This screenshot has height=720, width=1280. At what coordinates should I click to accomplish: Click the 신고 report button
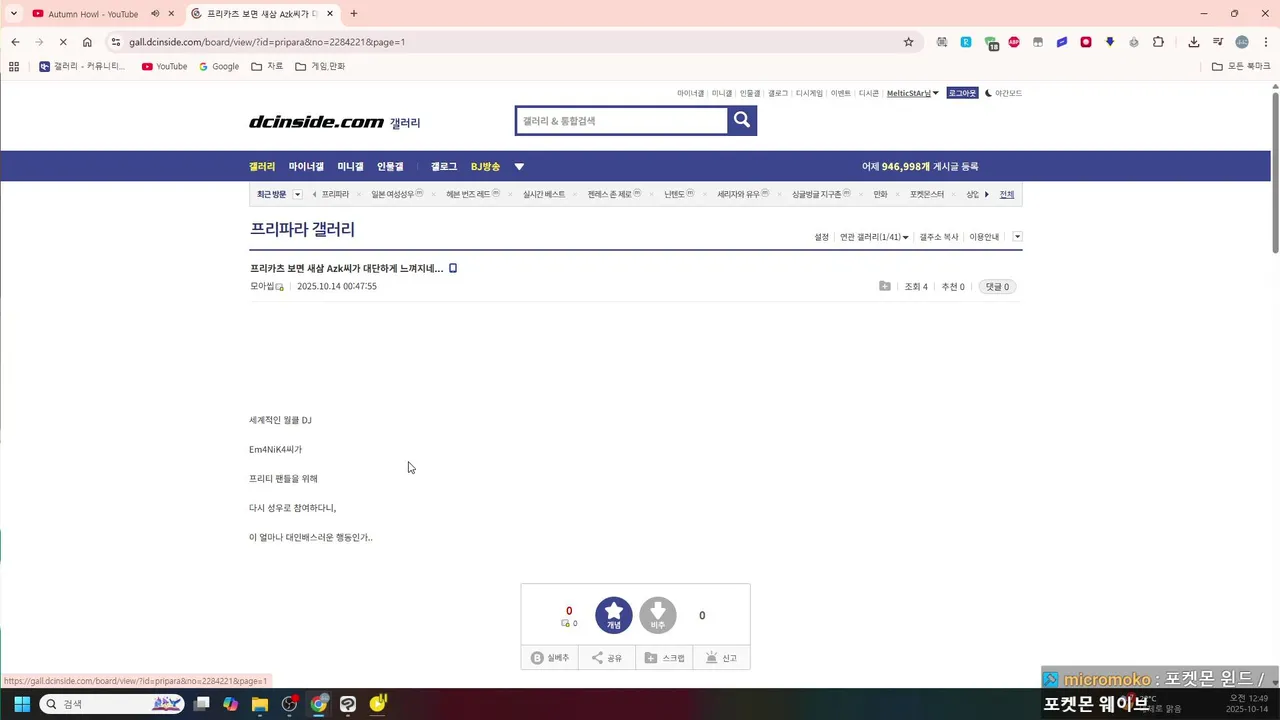click(x=721, y=658)
